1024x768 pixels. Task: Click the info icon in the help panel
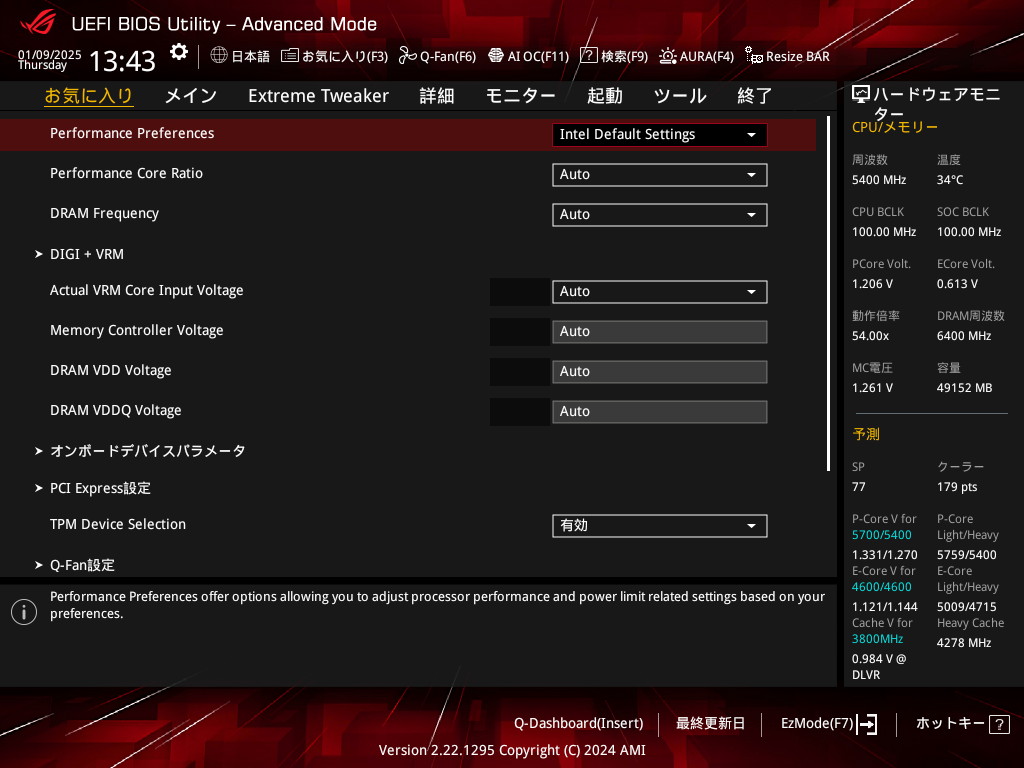click(x=24, y=612)
